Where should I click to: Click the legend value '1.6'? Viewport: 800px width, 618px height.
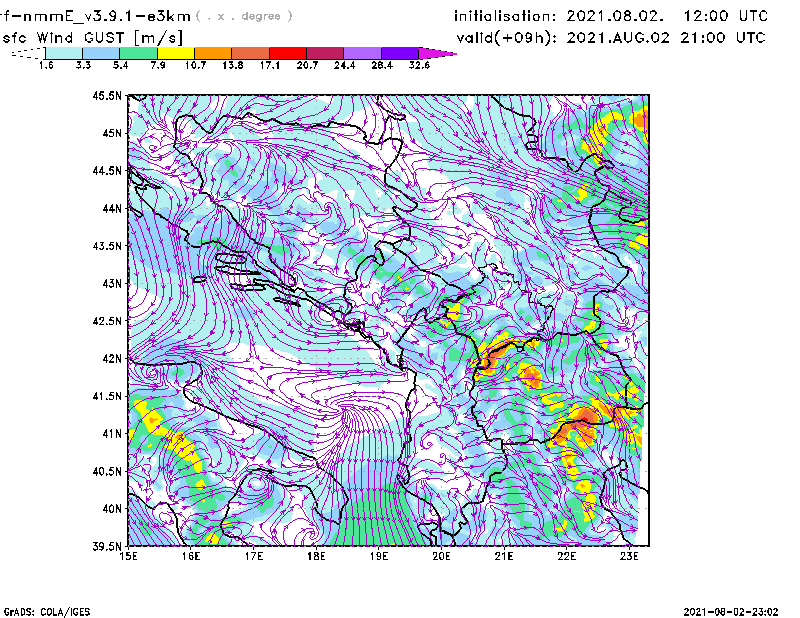pos(46,65)
